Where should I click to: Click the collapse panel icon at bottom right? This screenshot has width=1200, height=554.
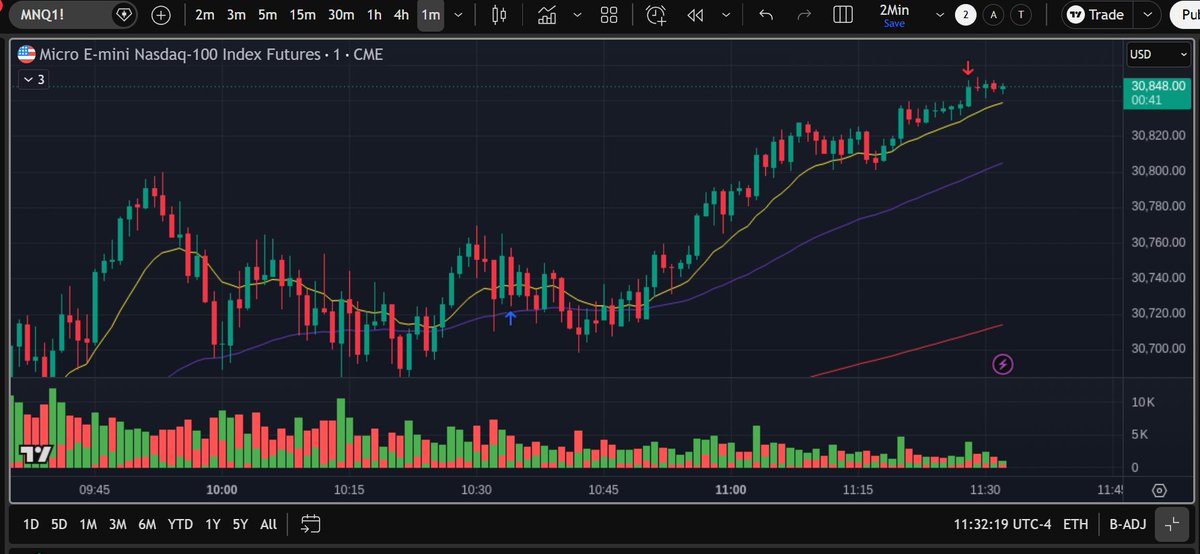point(1171,524)
